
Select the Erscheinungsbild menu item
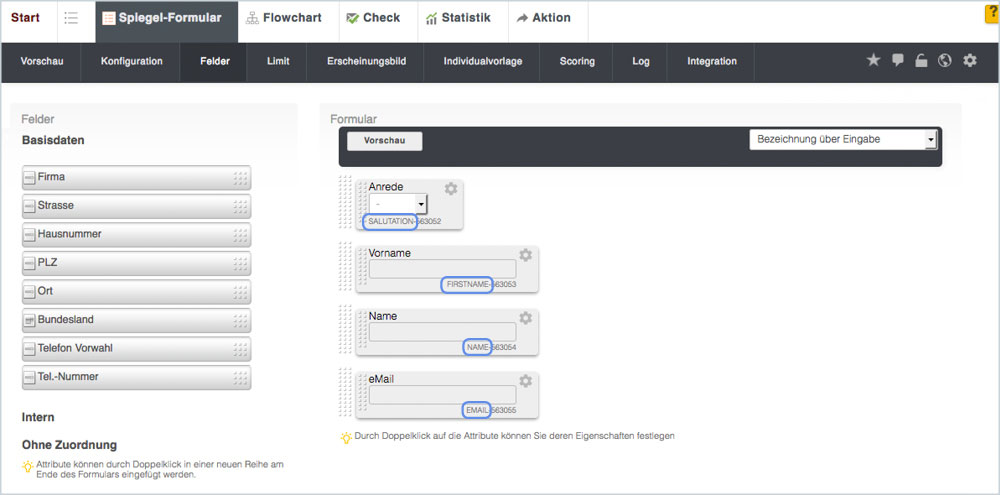366,61
